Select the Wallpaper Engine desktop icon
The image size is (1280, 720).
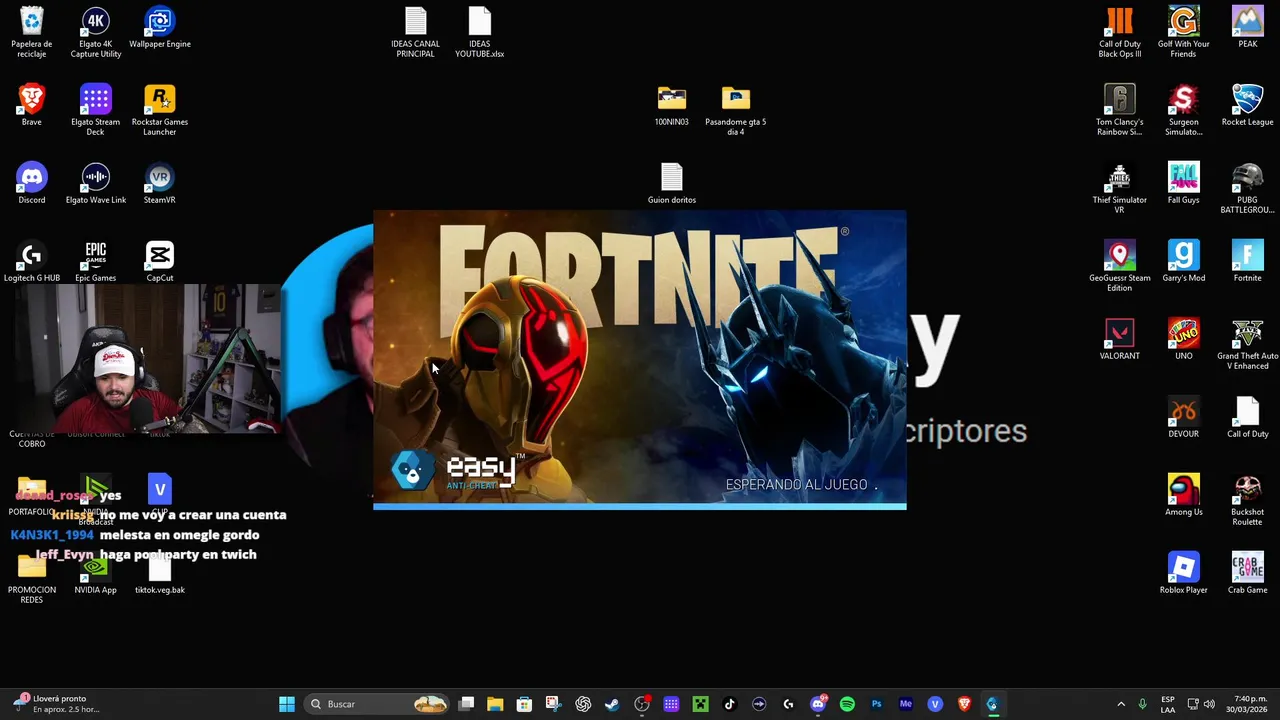160,27
